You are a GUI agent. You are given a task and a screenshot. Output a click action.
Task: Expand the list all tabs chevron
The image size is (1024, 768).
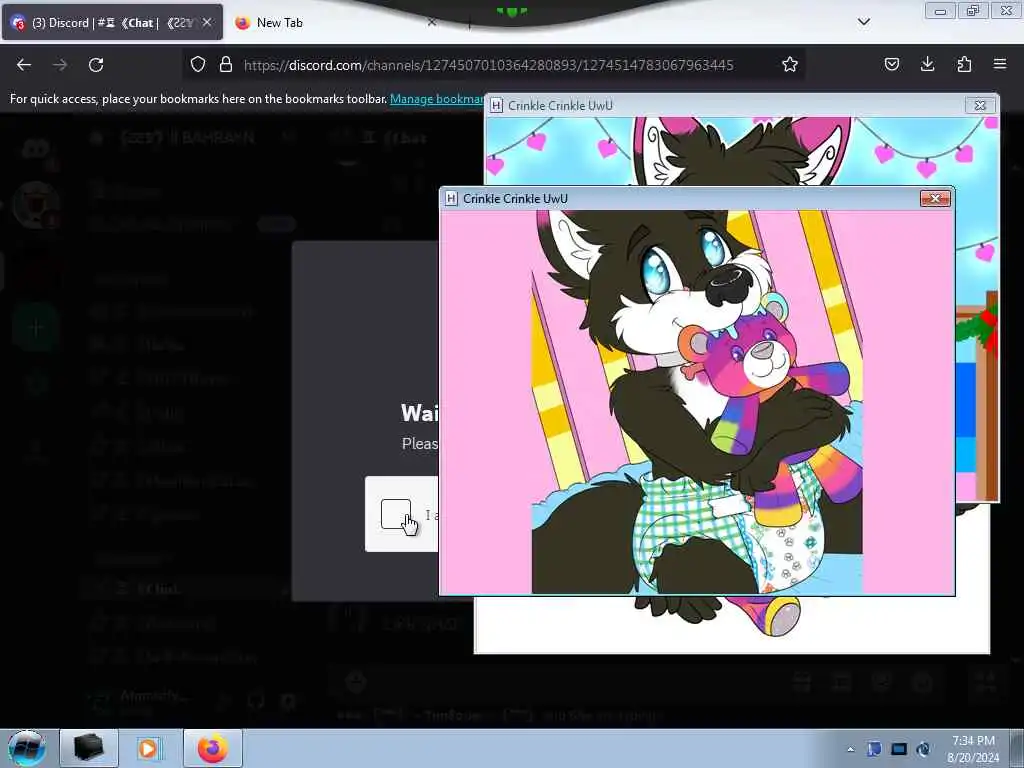pos(864,22)
